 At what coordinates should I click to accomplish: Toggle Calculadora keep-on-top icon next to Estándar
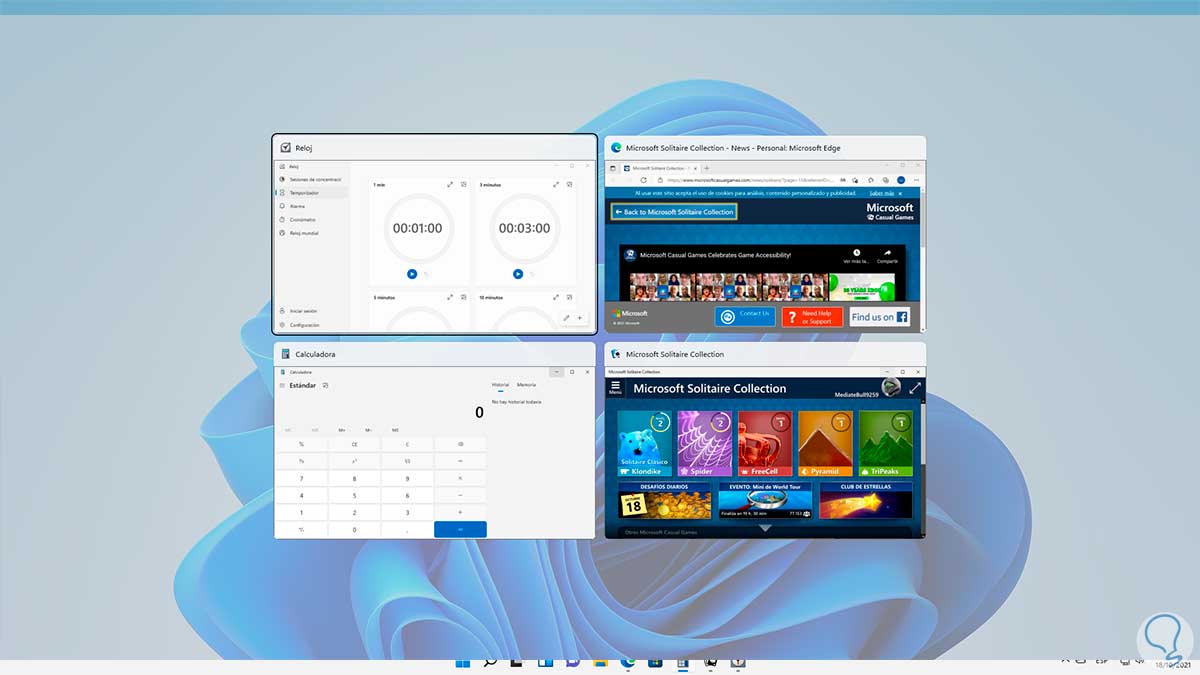pos(325,385)
